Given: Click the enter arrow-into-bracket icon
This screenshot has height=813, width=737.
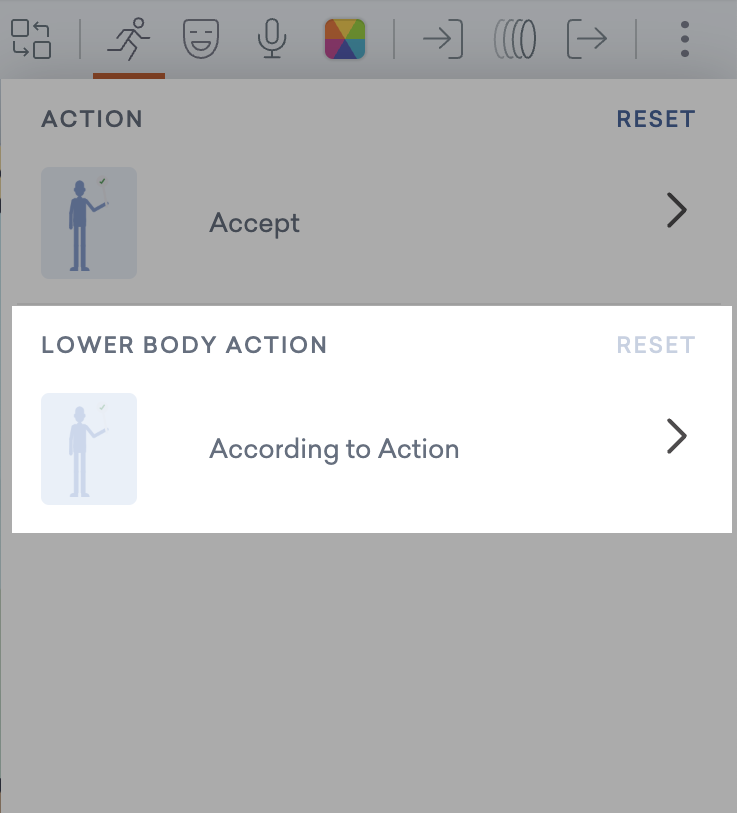Looking at the screenshot, I should pos(442,39).
